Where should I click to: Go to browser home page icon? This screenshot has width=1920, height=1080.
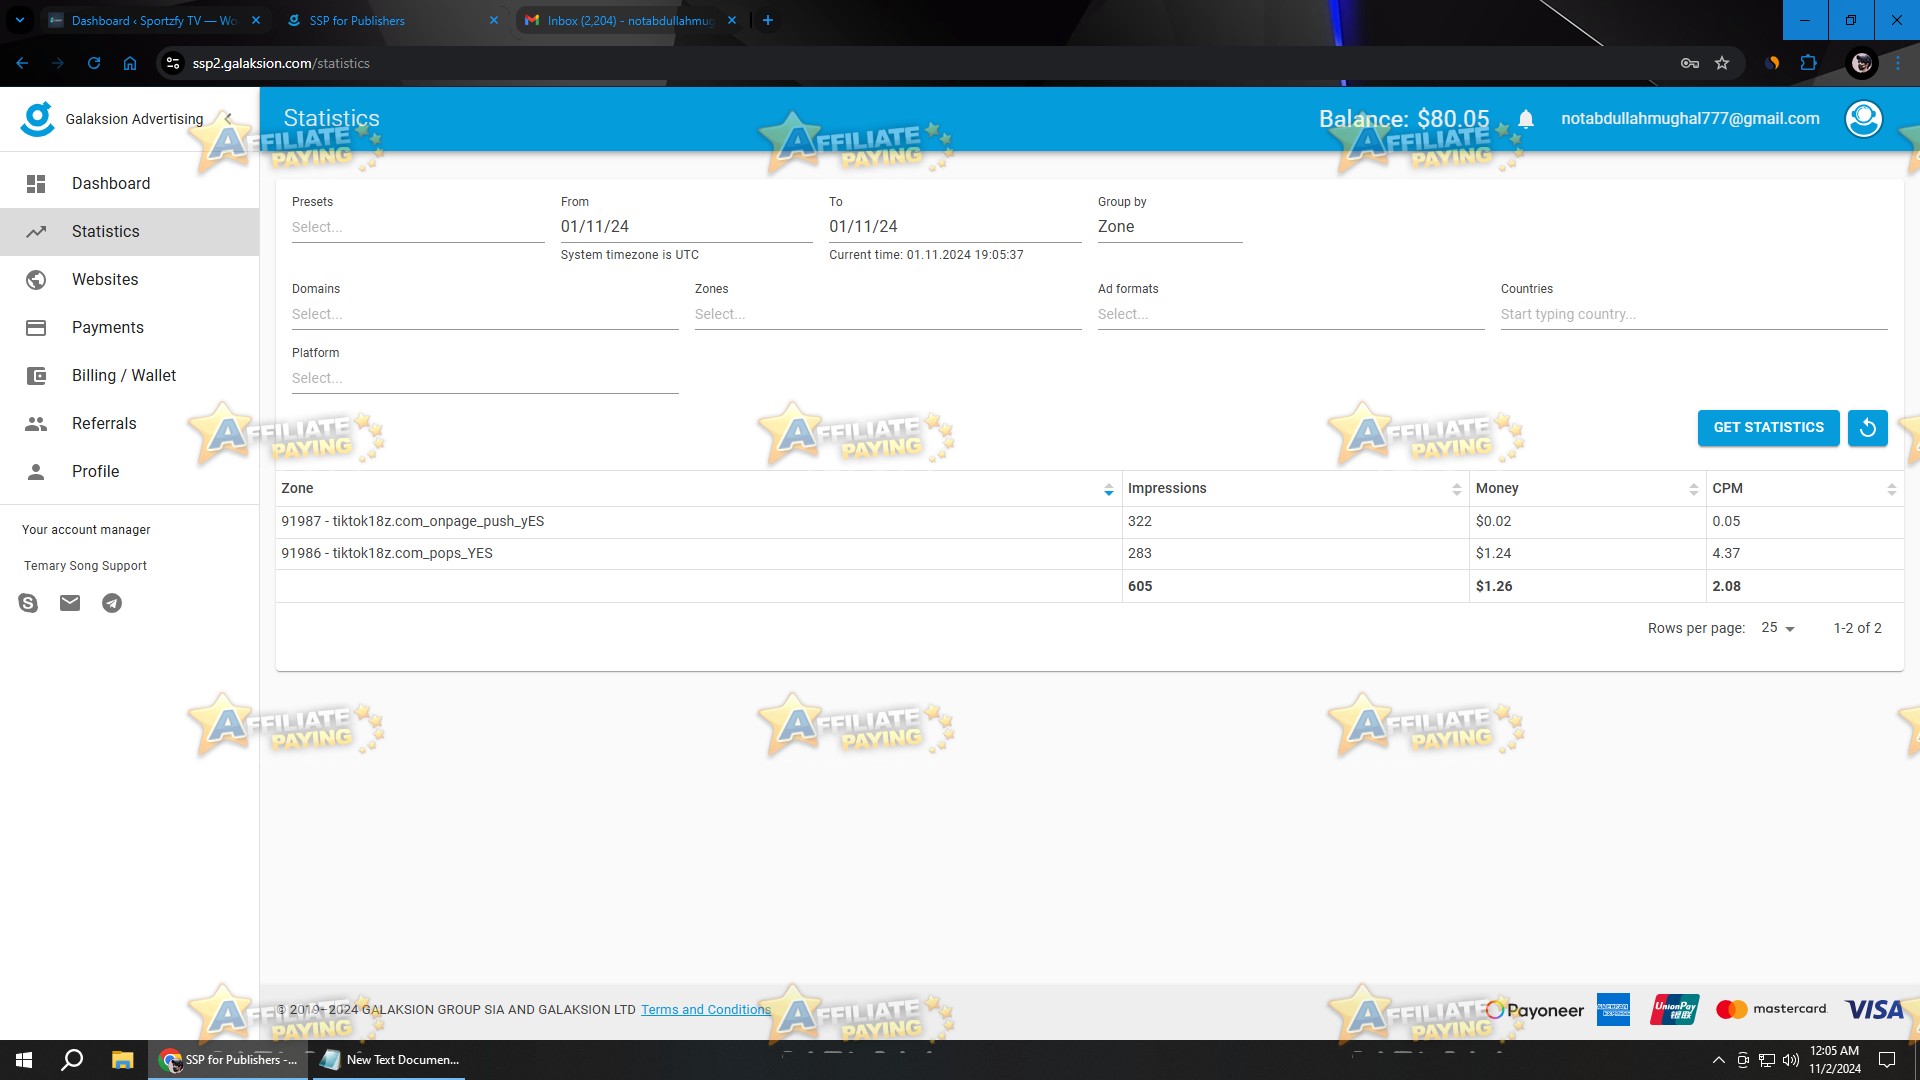click(x=130, y=63)
